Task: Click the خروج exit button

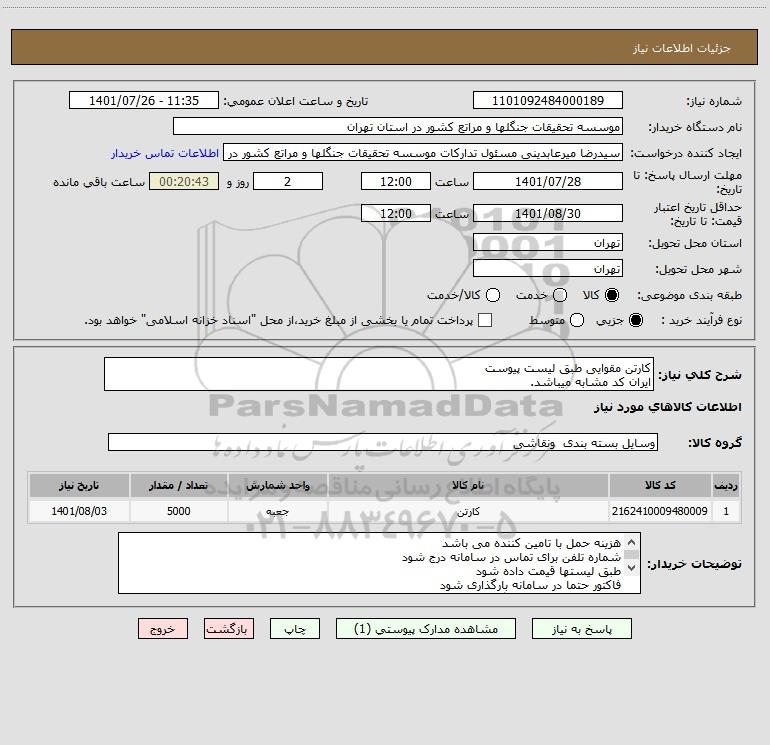Action: 163,629
